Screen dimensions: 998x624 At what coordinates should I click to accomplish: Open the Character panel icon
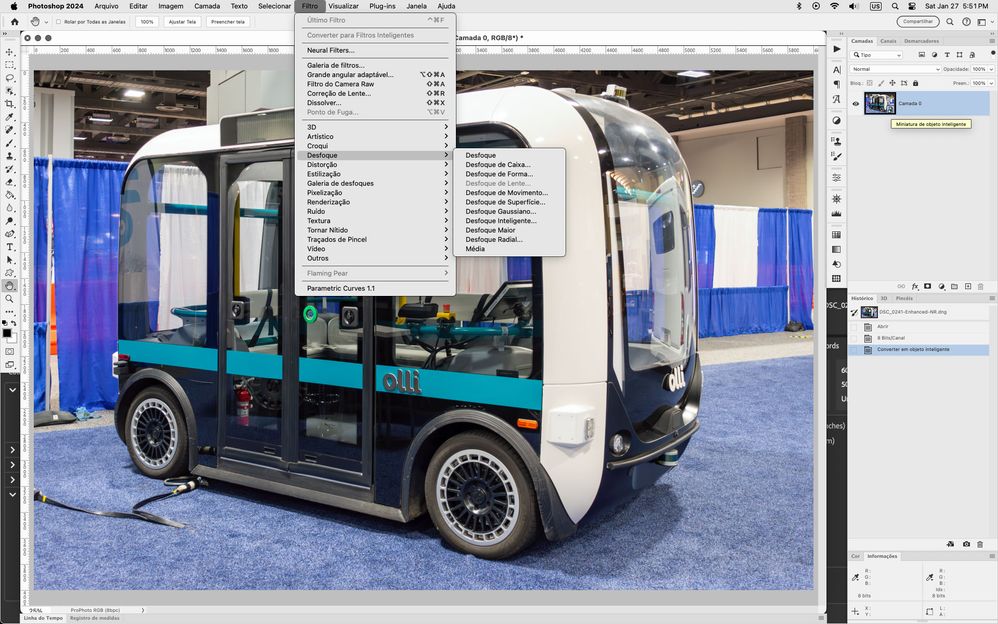point(836,69)
